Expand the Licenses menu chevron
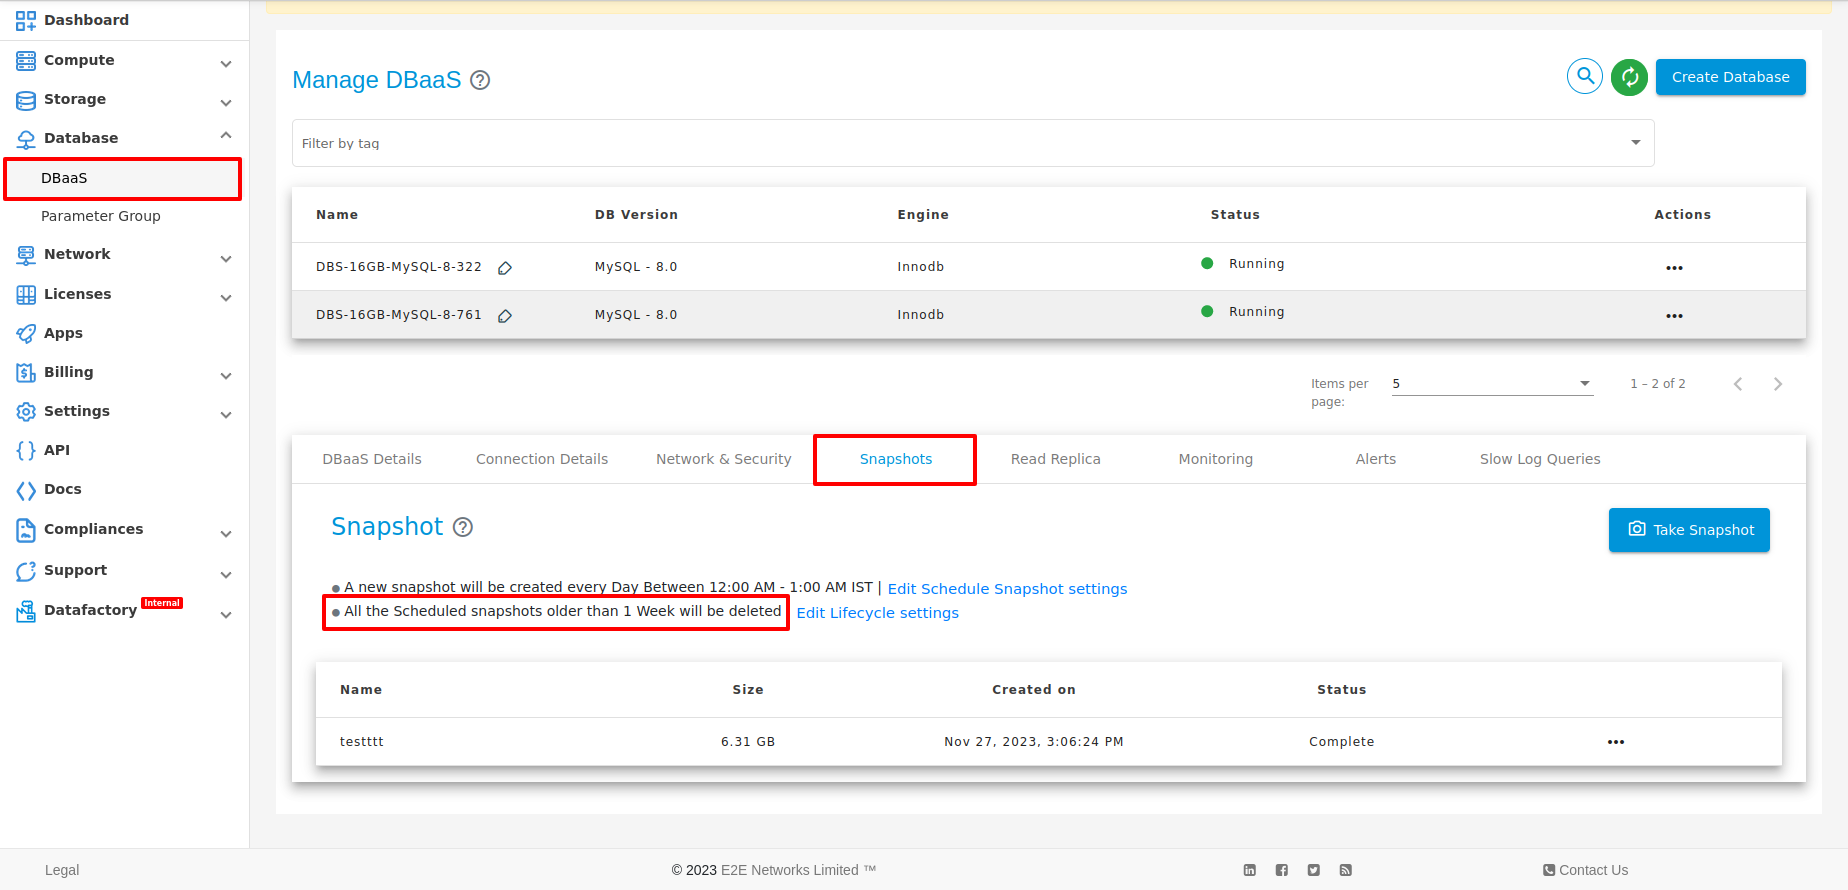Viewport: 1848px width, 890px height. click(226, 298)
